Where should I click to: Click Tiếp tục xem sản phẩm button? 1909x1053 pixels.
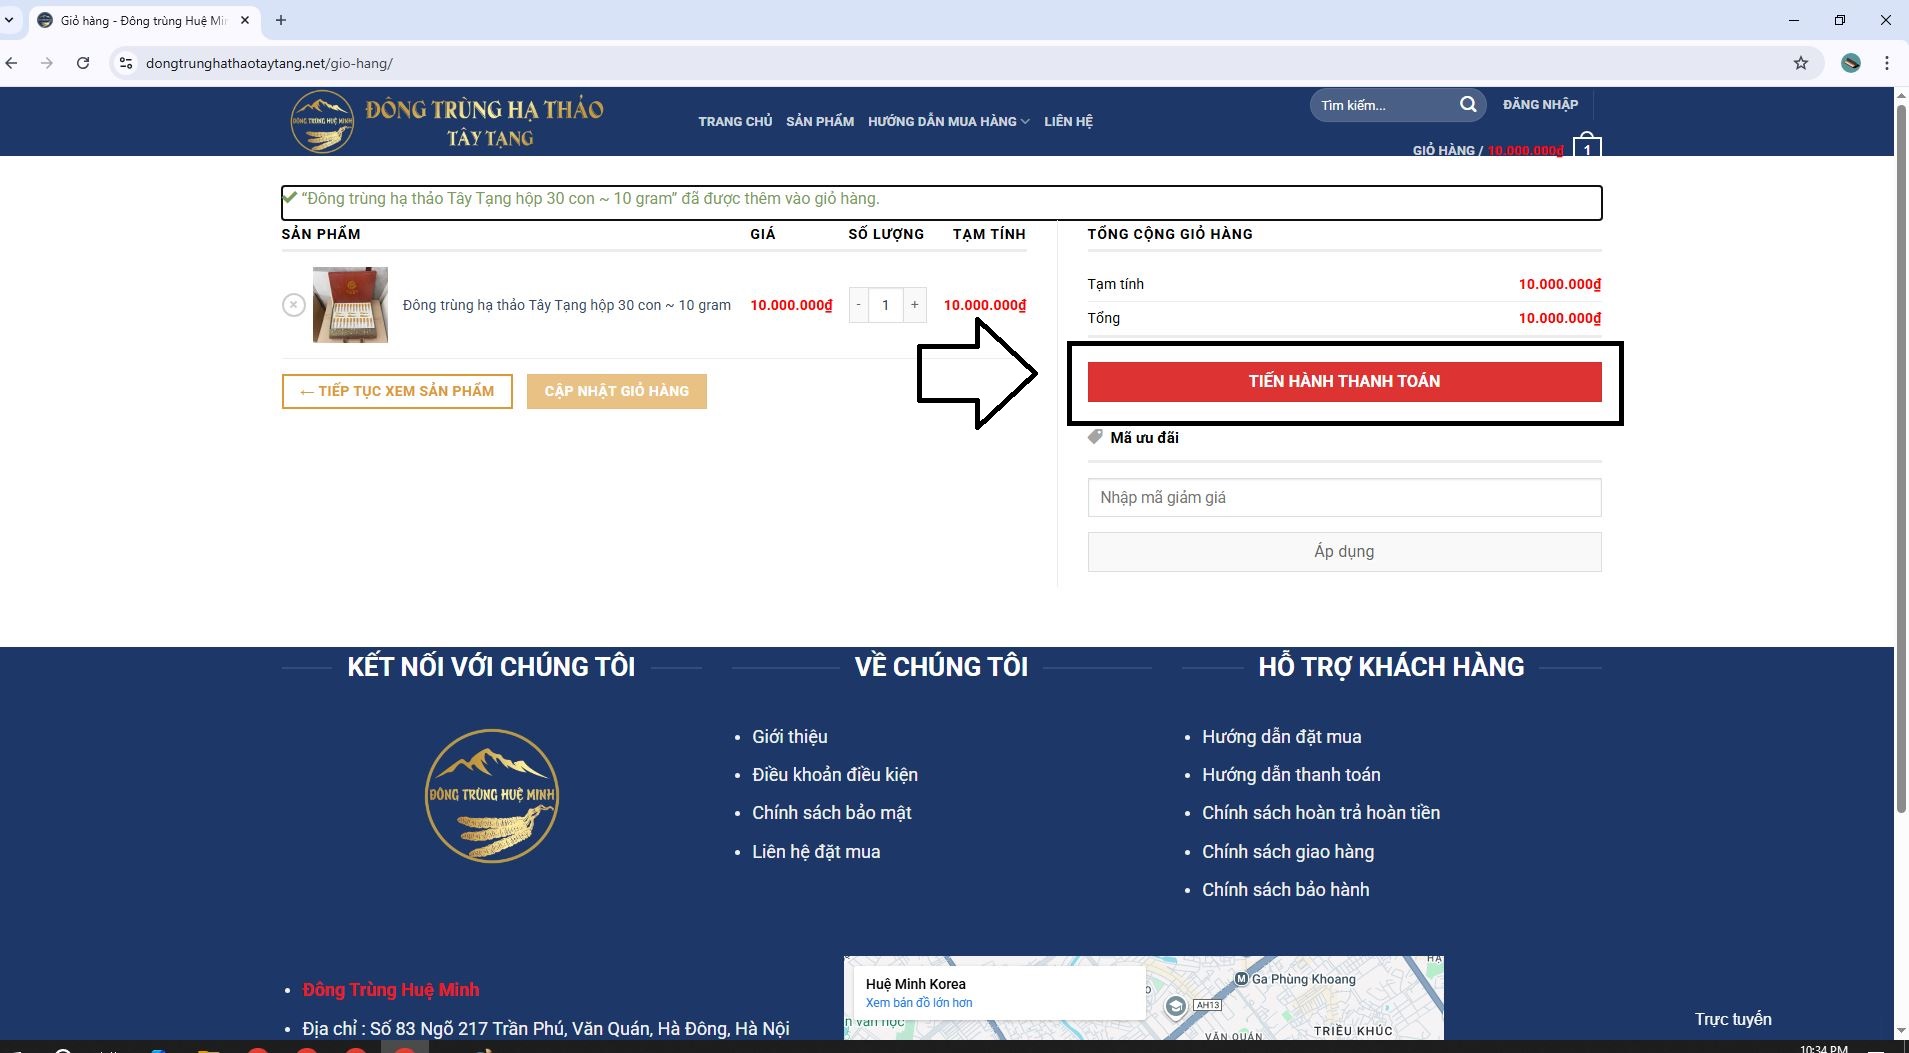397,391
